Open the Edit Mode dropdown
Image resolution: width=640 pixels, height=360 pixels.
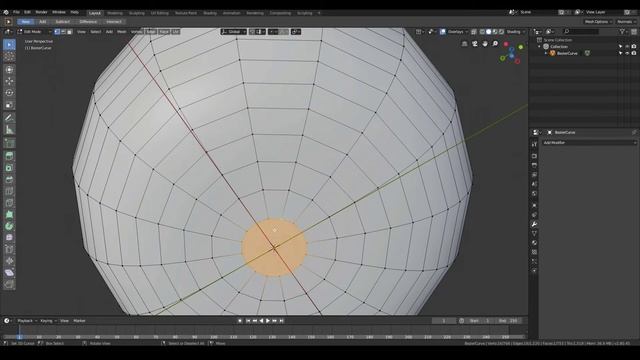34,31
